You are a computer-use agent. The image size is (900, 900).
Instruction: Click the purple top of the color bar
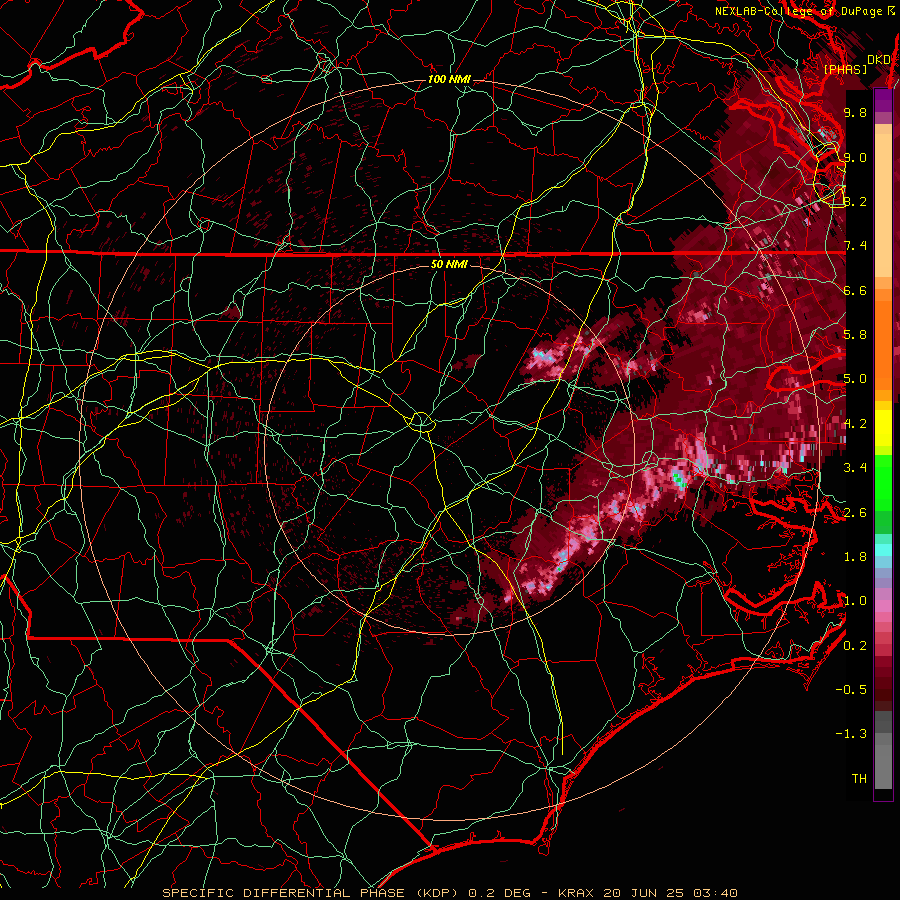[x=883, y=100]
